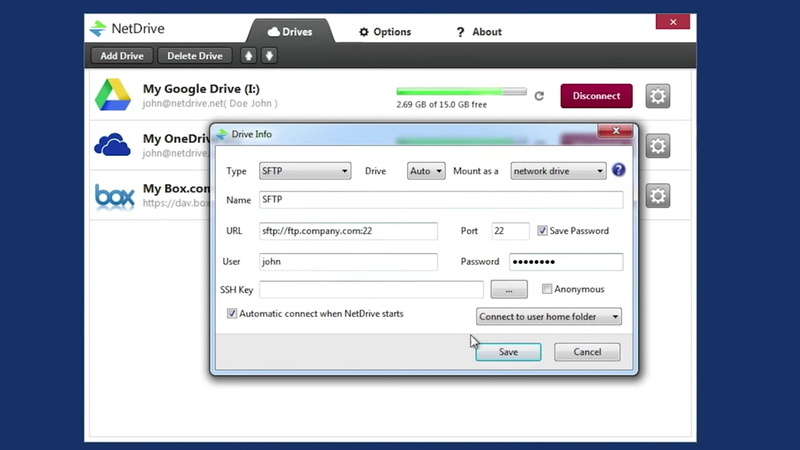Click the Add Drive button
800x450 pixels.
pyautogui.click(x=122, y=56)
